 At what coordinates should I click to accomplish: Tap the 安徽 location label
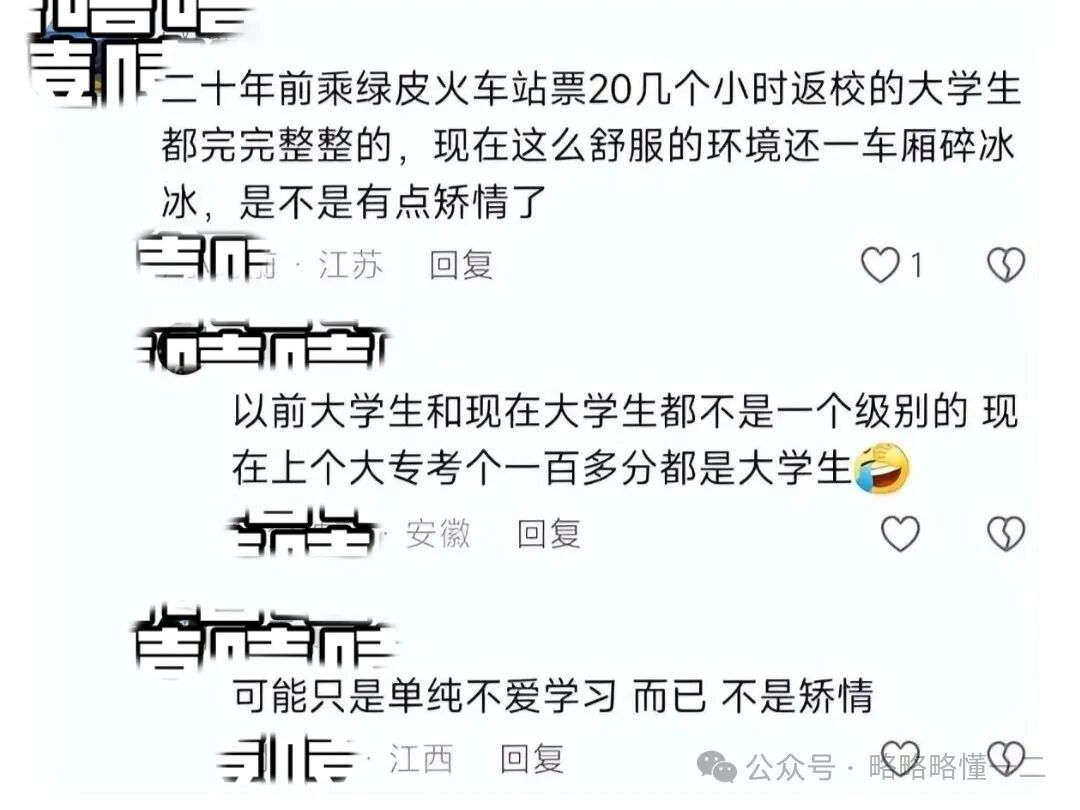[x=438, y=534]
